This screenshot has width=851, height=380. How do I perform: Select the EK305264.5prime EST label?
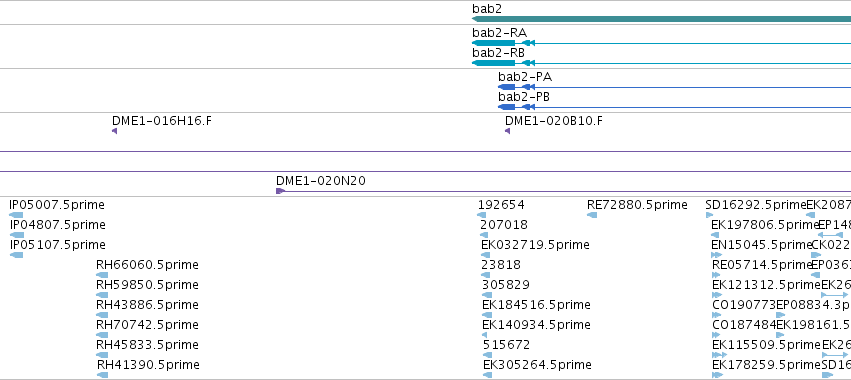click(x=537, y=365)
